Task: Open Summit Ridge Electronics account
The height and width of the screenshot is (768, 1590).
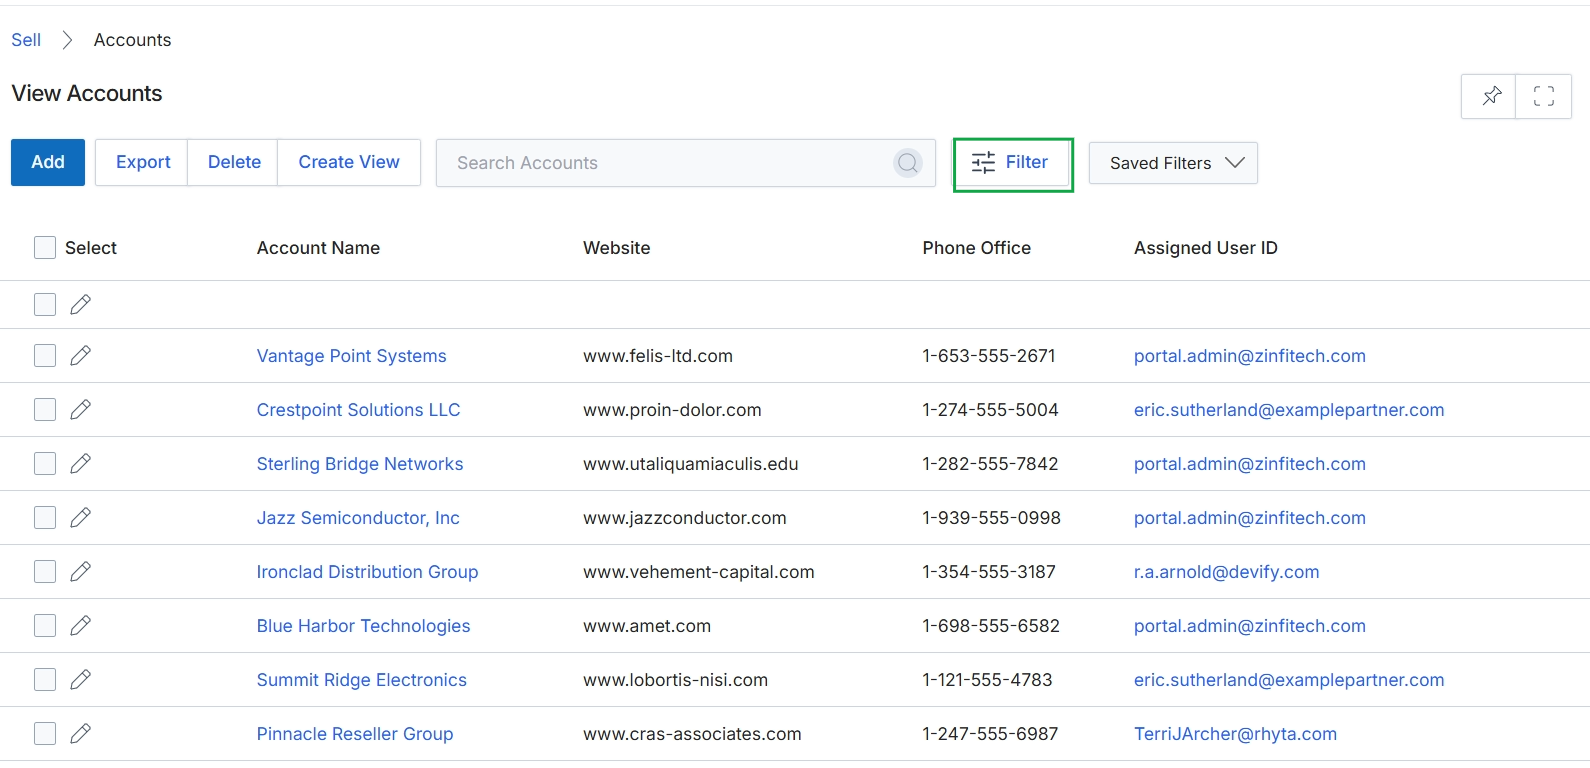Action: pos(362,680)
